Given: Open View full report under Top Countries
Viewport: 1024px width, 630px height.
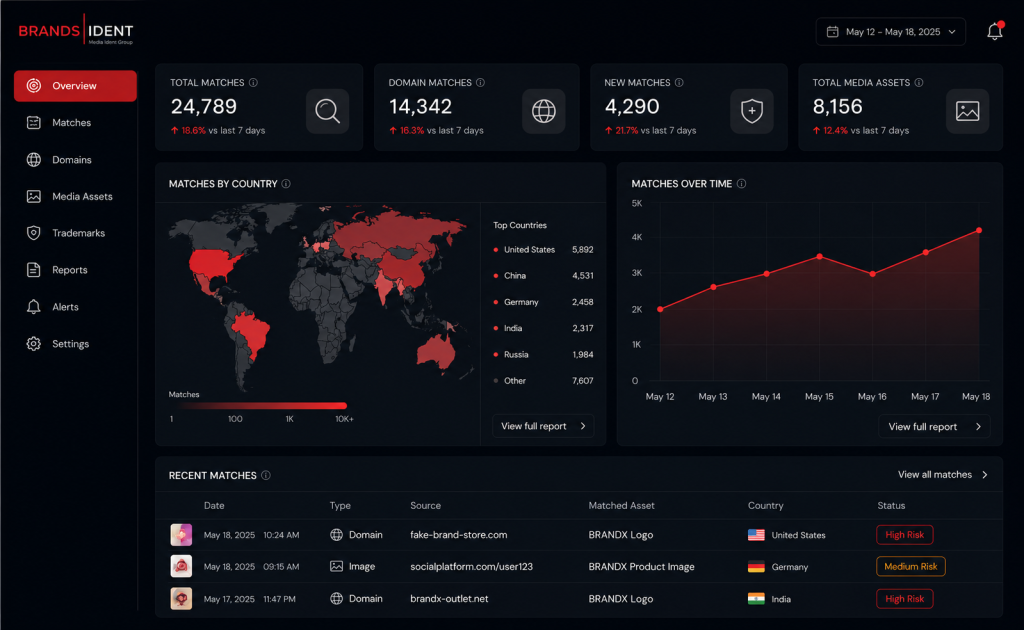Looking at the screenshot, I should tap(543, 426).
